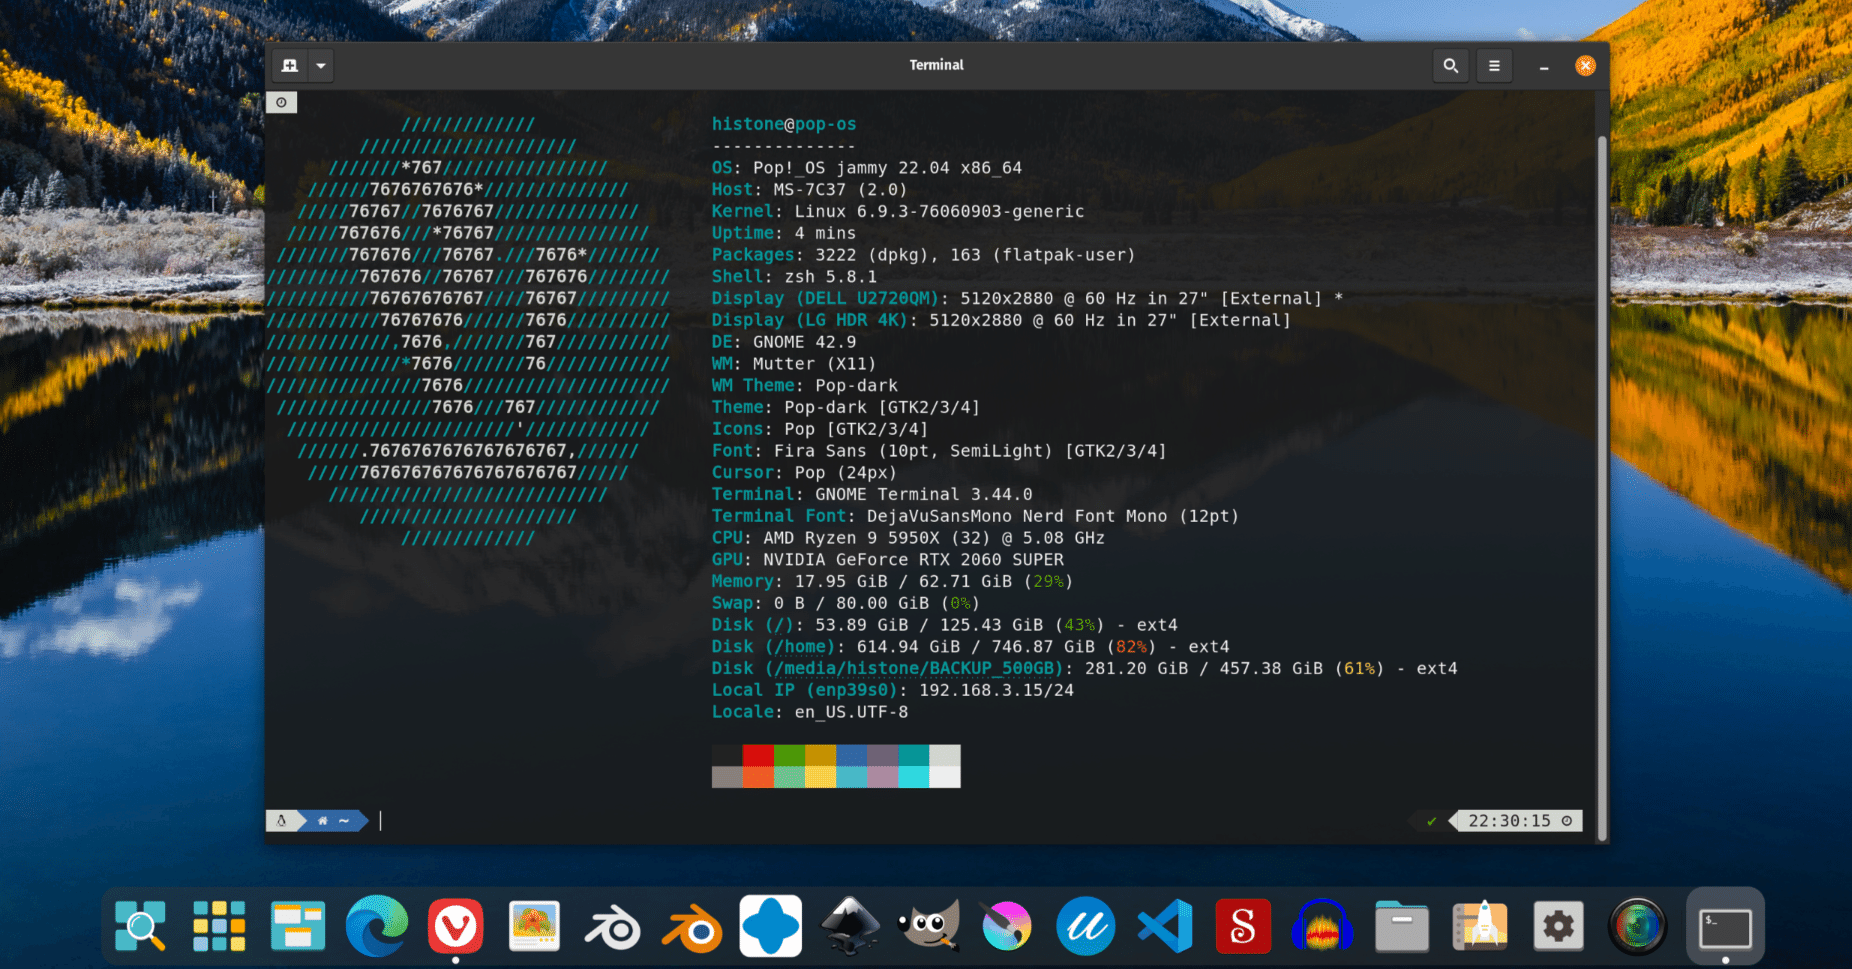Screen dimensions: 1852x969
Task: Launch GIMP from the dock
Action: pyautogui.click(x=929, y=926)
